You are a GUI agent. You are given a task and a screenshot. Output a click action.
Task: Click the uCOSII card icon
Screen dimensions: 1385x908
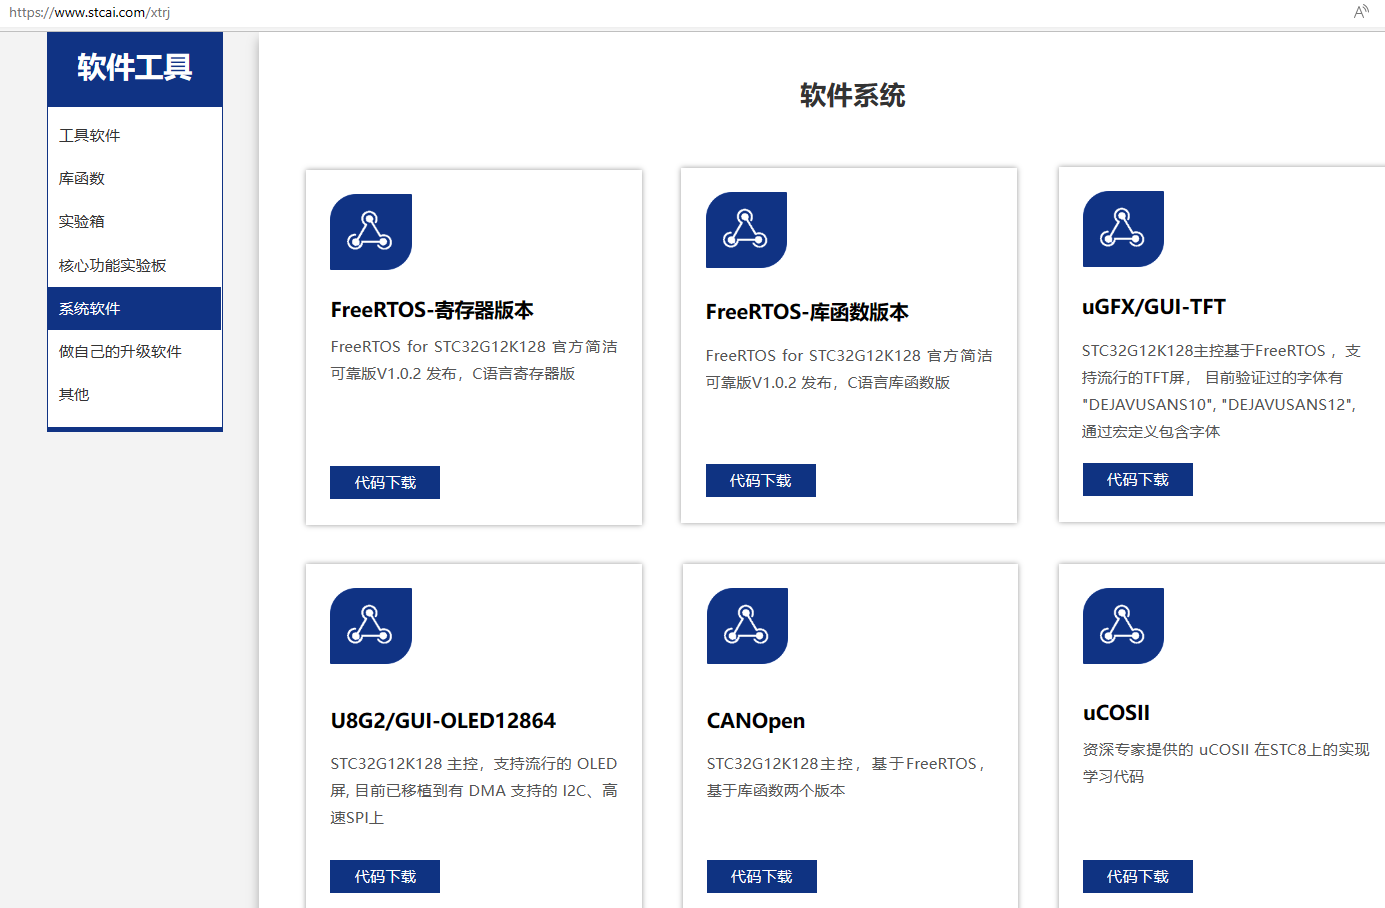(x=1123, y=626)
